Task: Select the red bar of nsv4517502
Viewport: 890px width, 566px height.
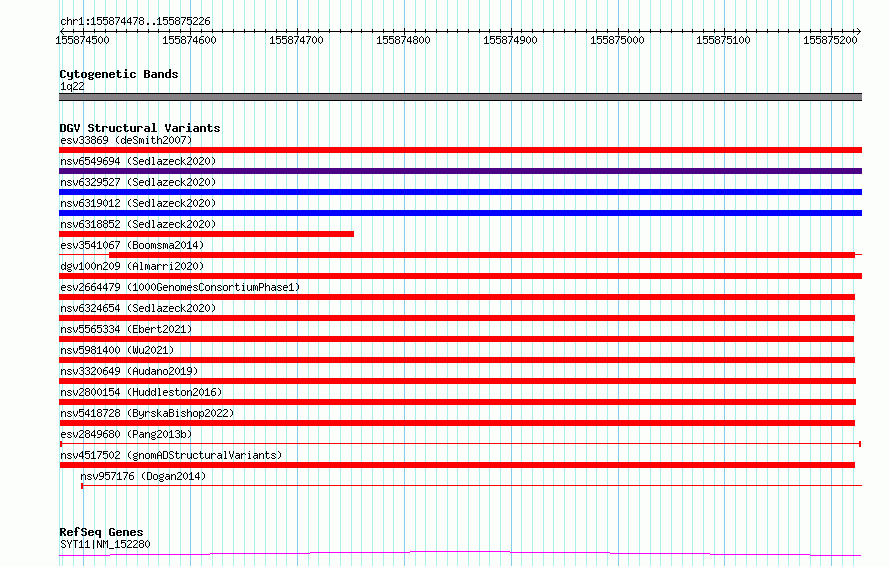Action: click(457, 465)
